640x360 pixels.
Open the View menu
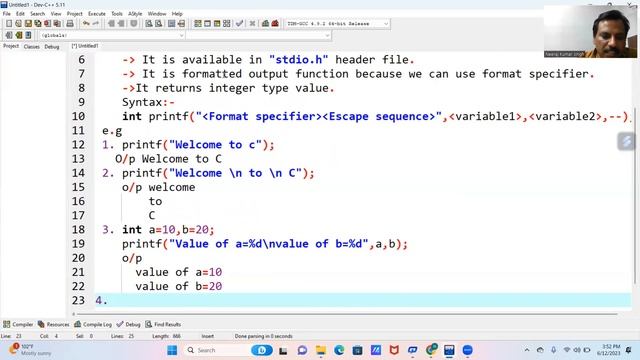(56, 13)
